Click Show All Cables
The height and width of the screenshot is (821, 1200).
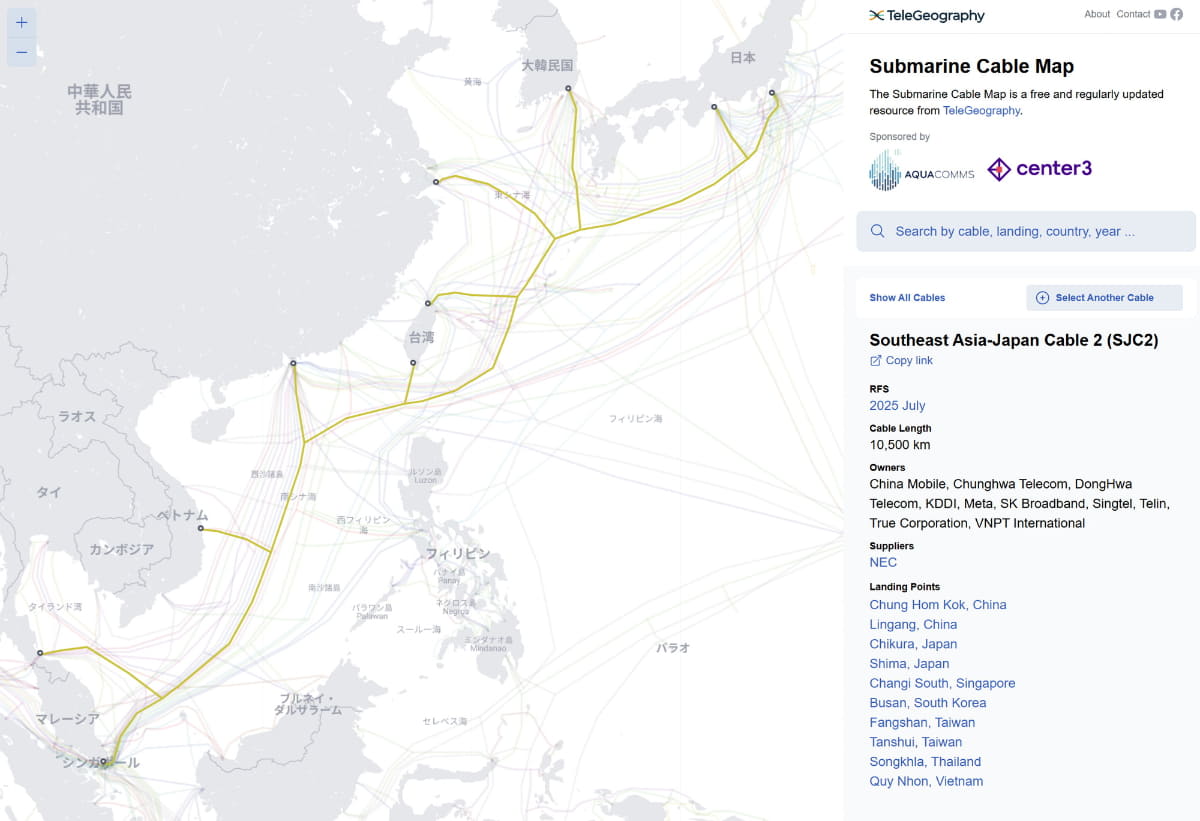[907, 297]
